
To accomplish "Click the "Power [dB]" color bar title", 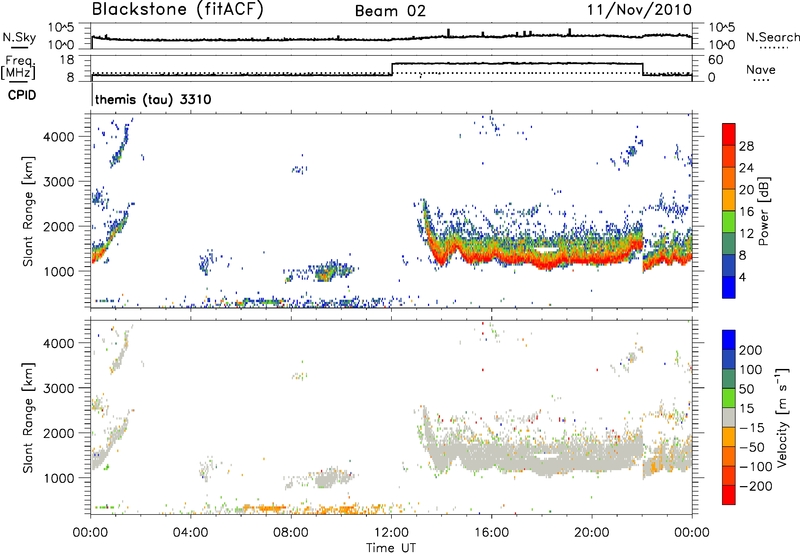I will point(763,211).
